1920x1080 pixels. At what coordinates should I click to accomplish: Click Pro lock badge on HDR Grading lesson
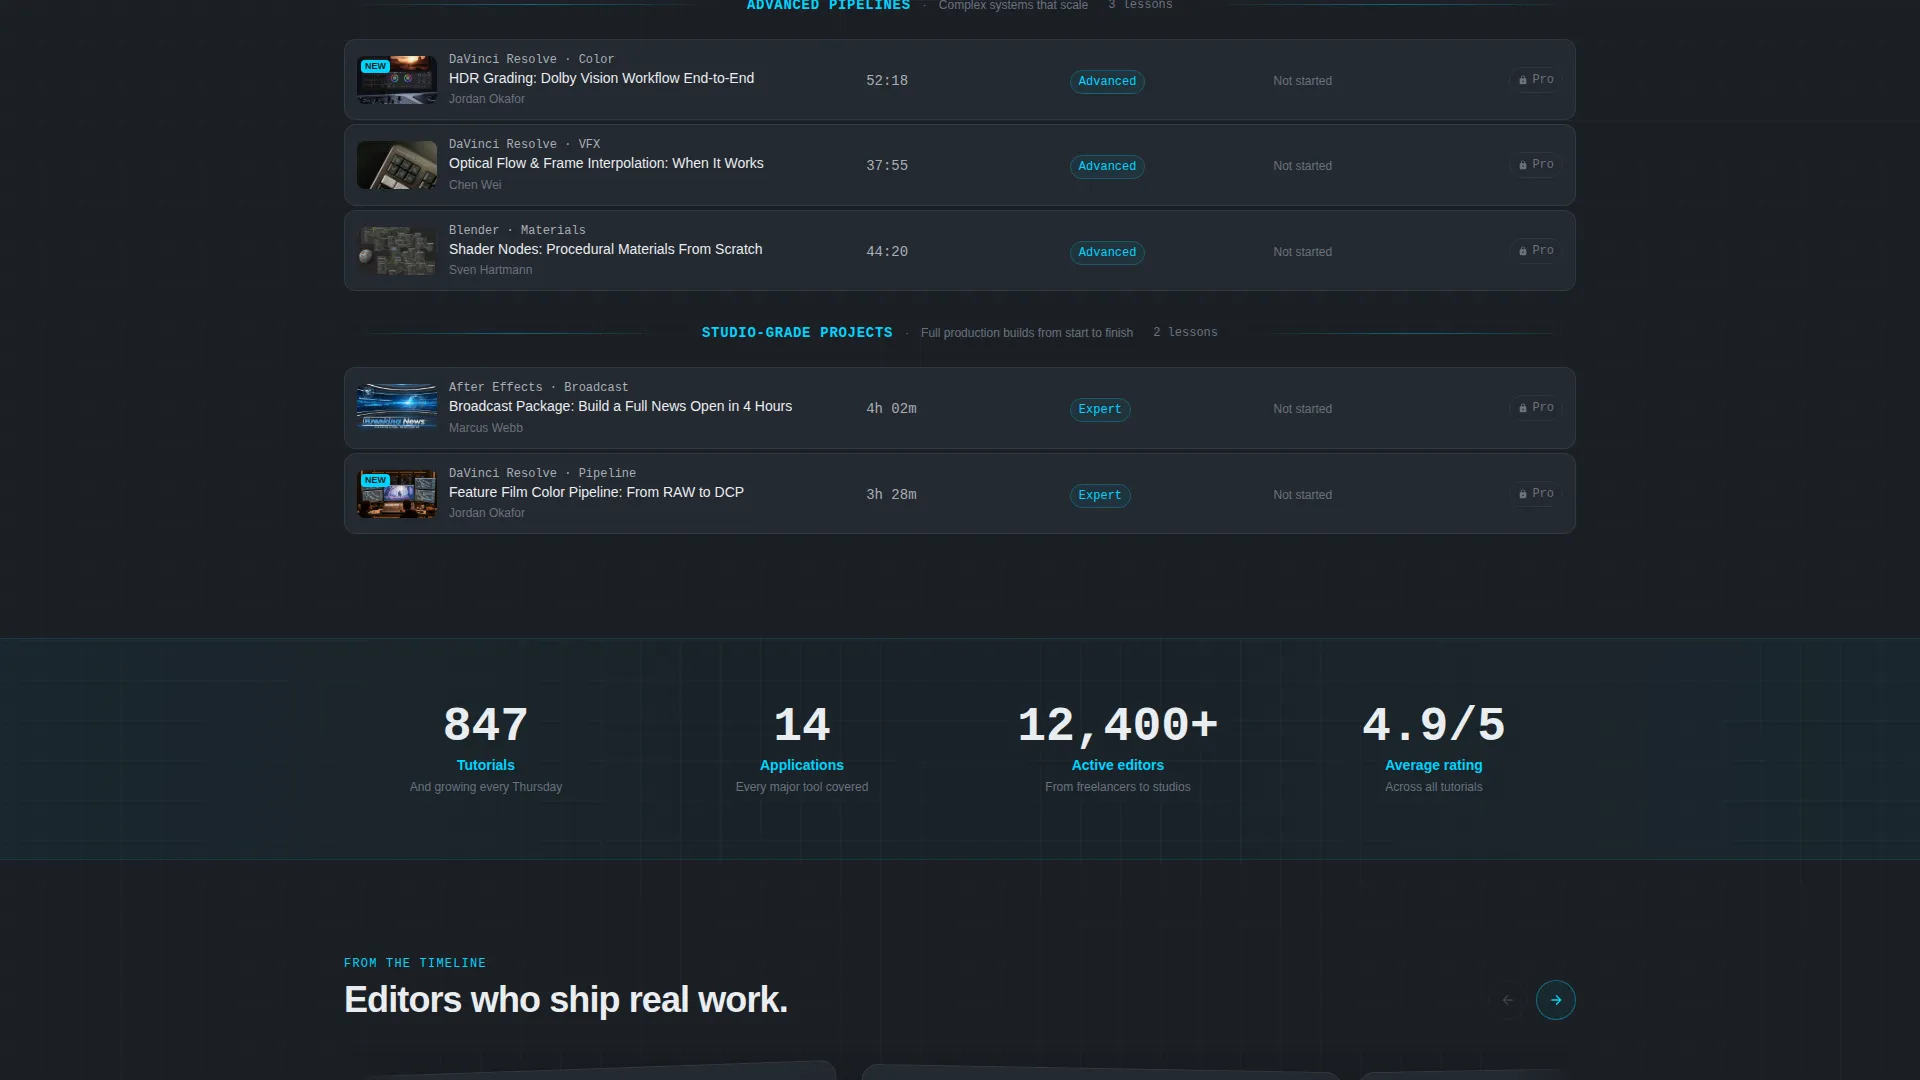pyautogui.click(x=1536, y=80)
